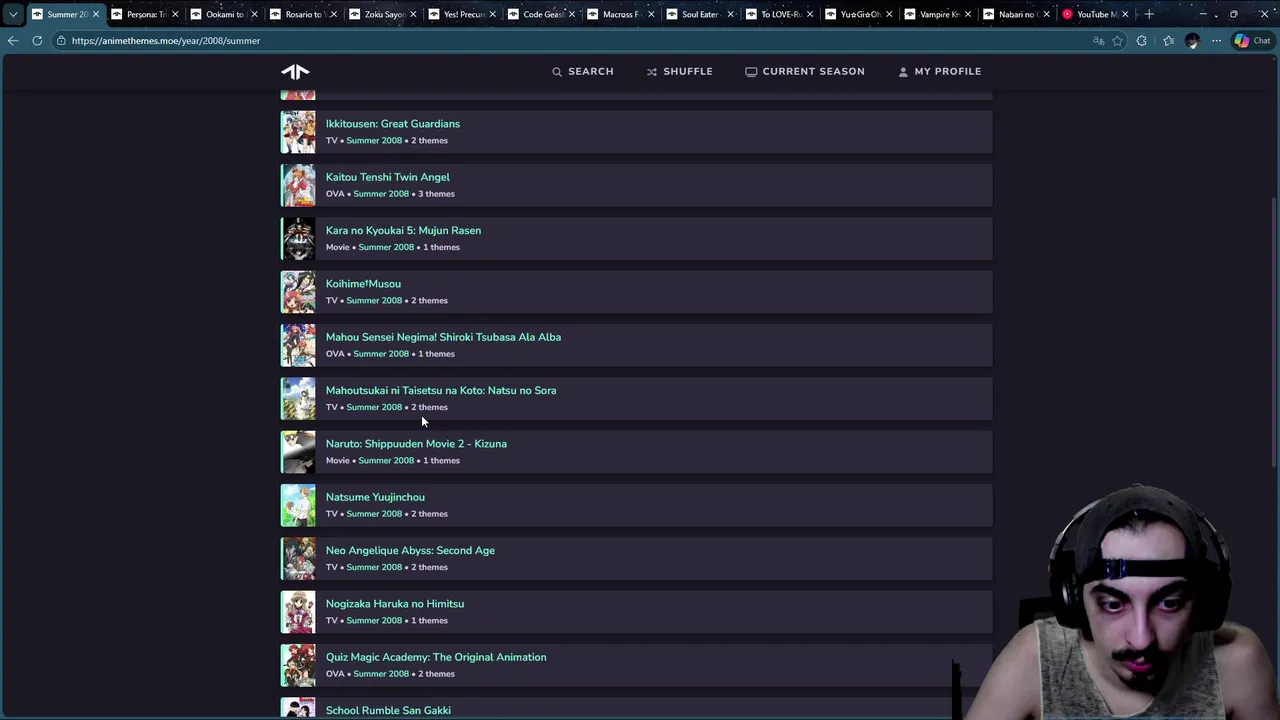Viewport: 1280px width, 720px height.
Task: Switch to the Ookami to tab
Action: click(224, 14)
